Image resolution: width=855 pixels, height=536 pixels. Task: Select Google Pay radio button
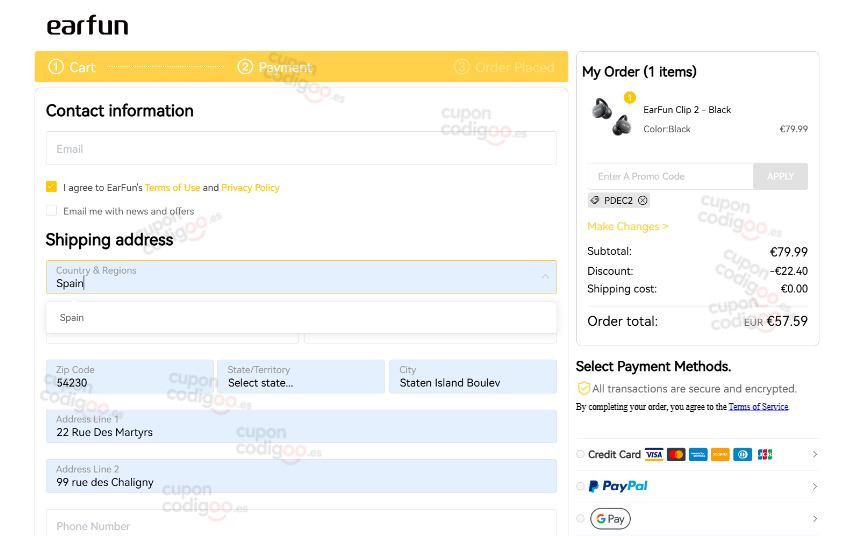(580, 519)
